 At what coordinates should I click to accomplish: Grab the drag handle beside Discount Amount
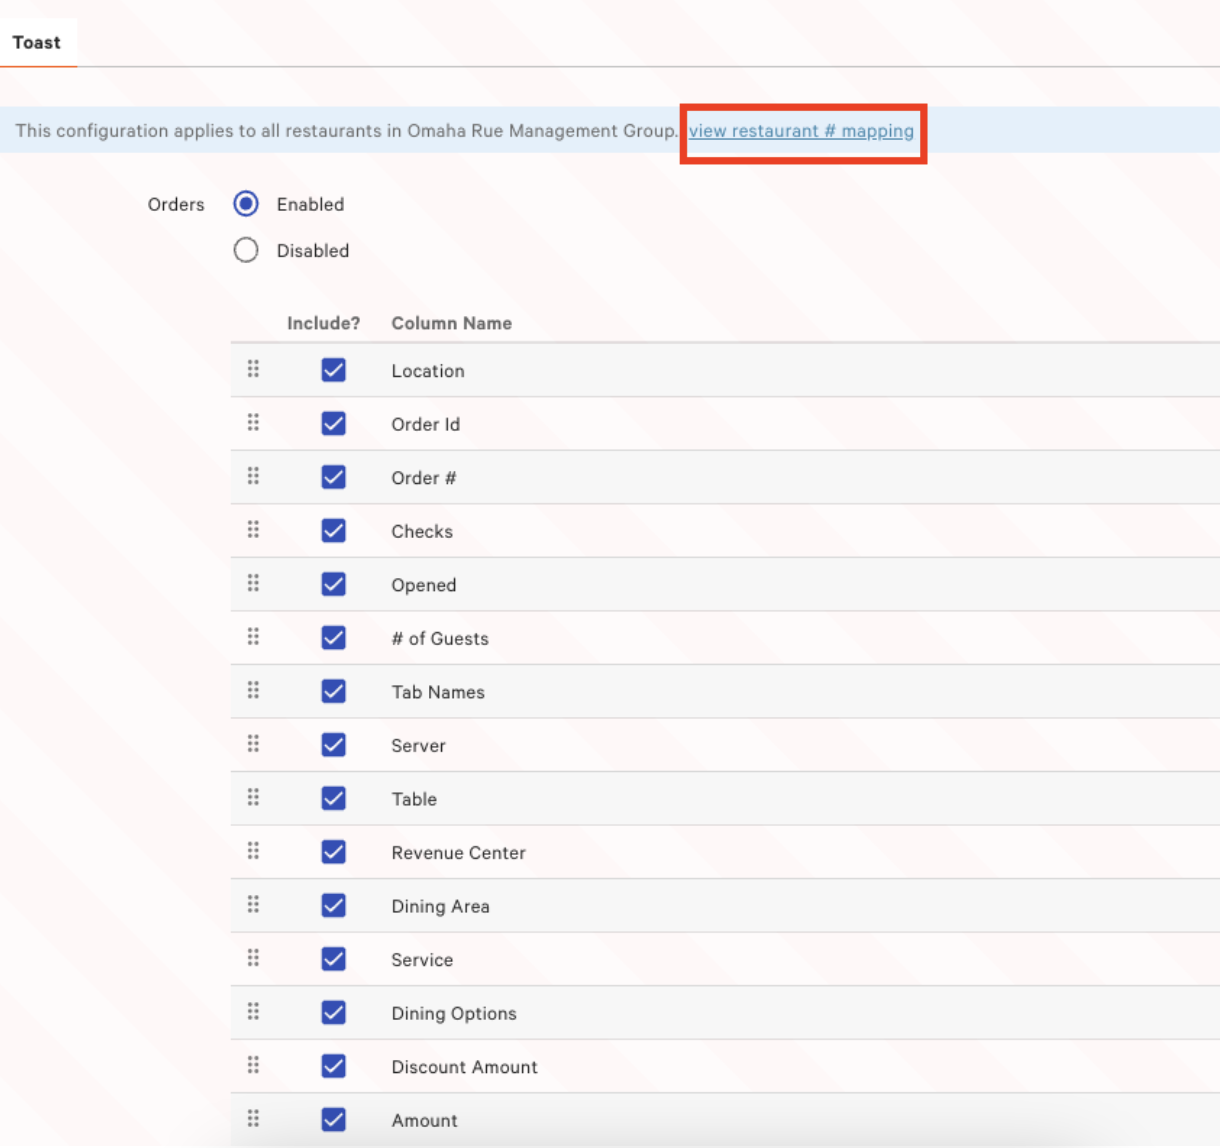tap(253, 1066)
